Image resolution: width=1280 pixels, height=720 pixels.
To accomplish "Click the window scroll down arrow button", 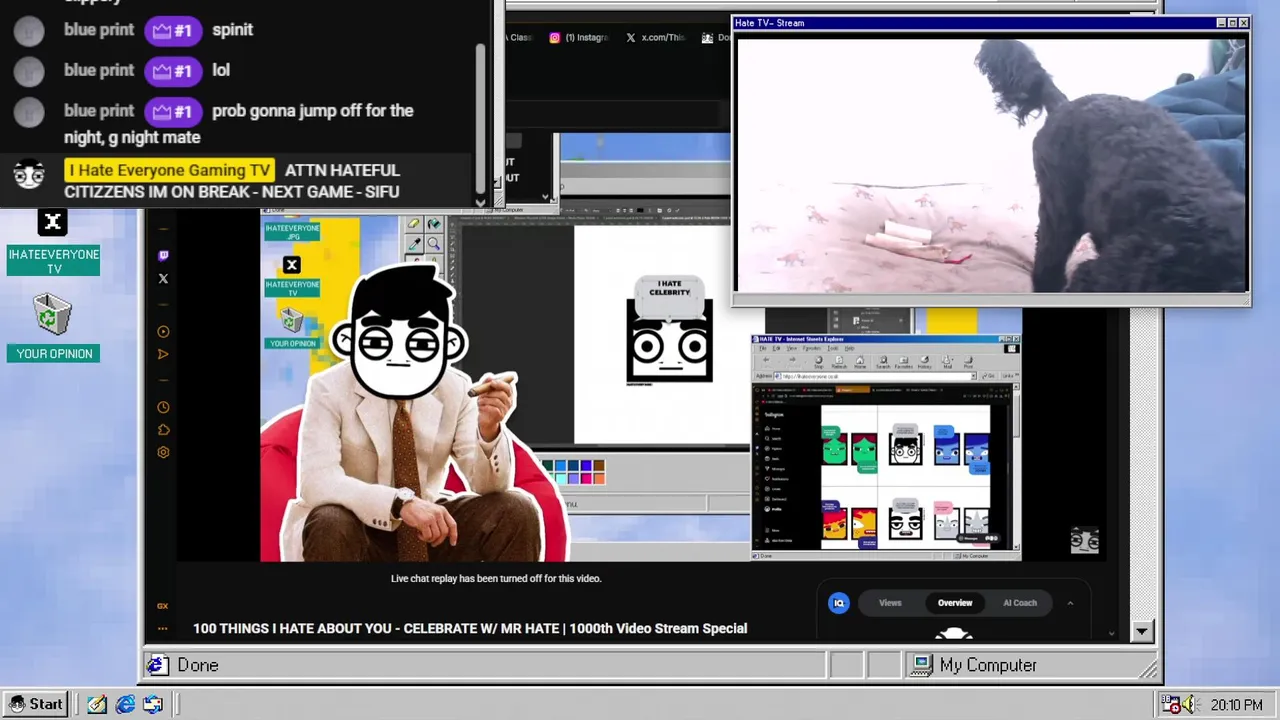I will (1141, 631).
